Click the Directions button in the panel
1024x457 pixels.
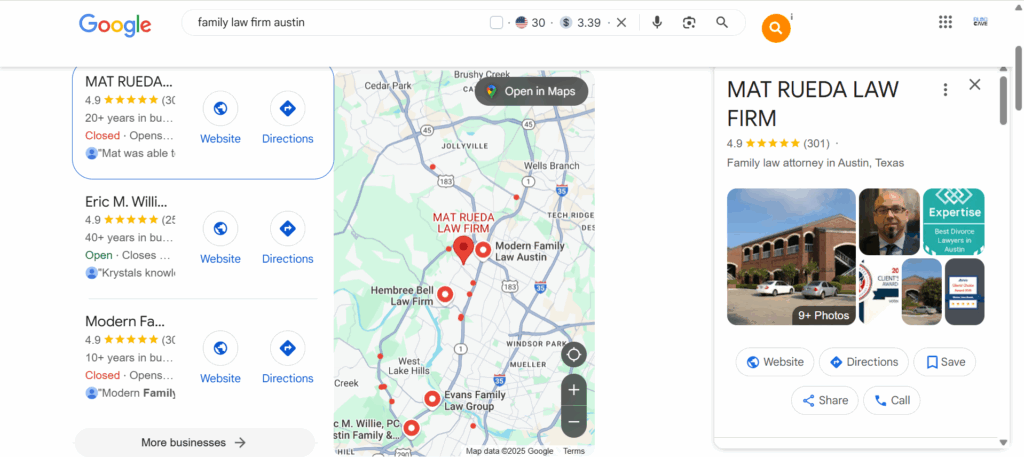[863, 362]
